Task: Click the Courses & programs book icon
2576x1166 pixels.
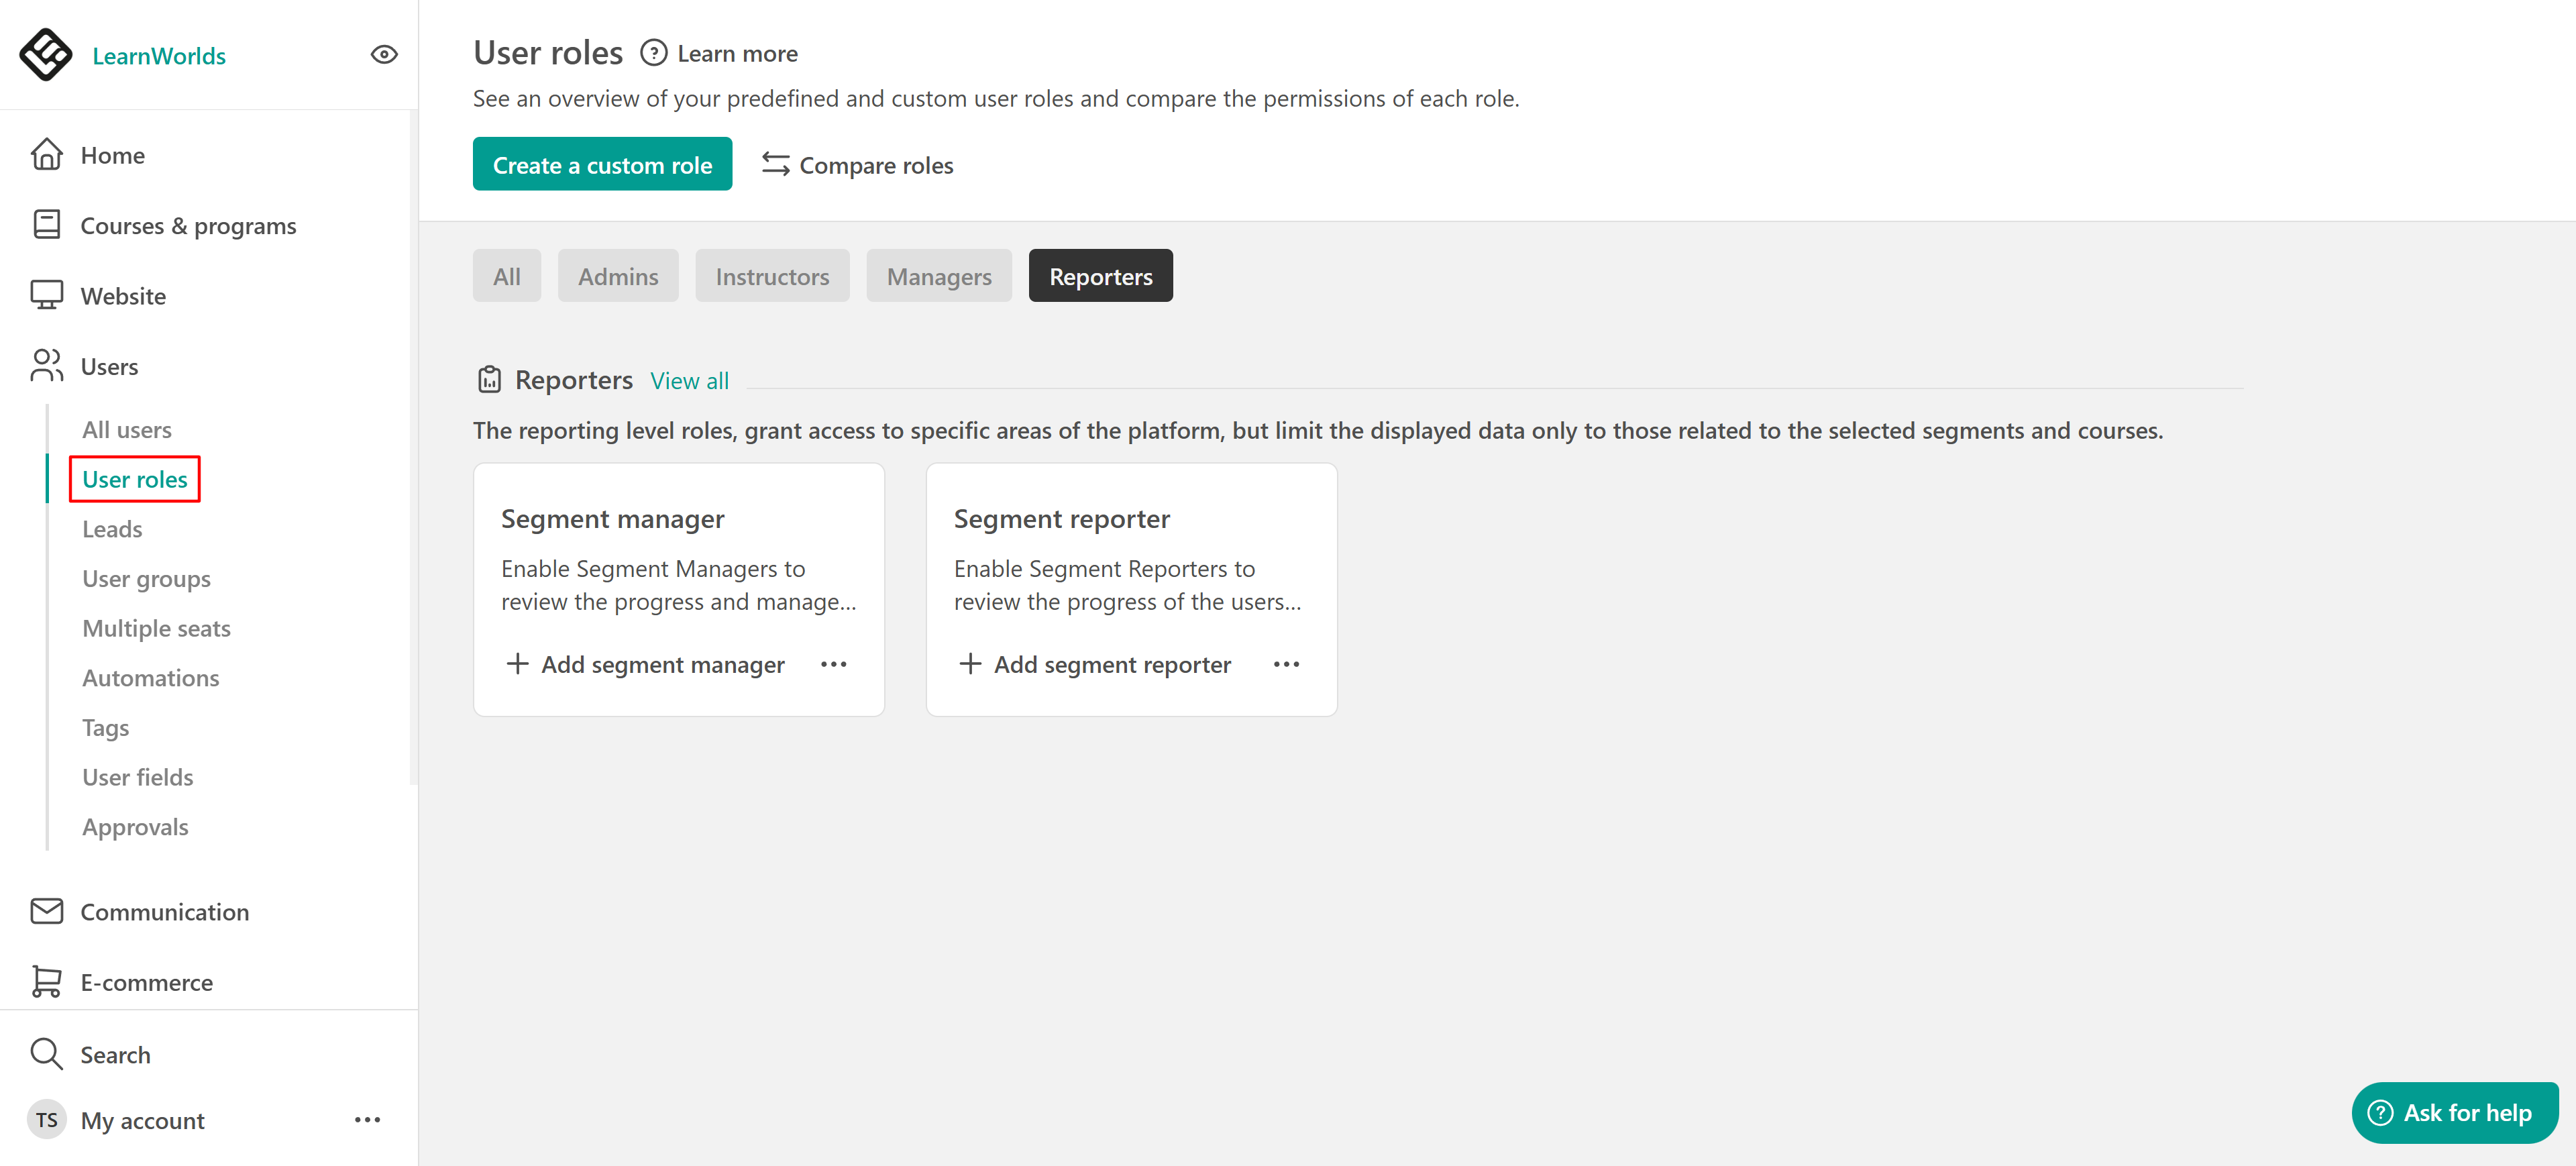Action: [46, 225]
